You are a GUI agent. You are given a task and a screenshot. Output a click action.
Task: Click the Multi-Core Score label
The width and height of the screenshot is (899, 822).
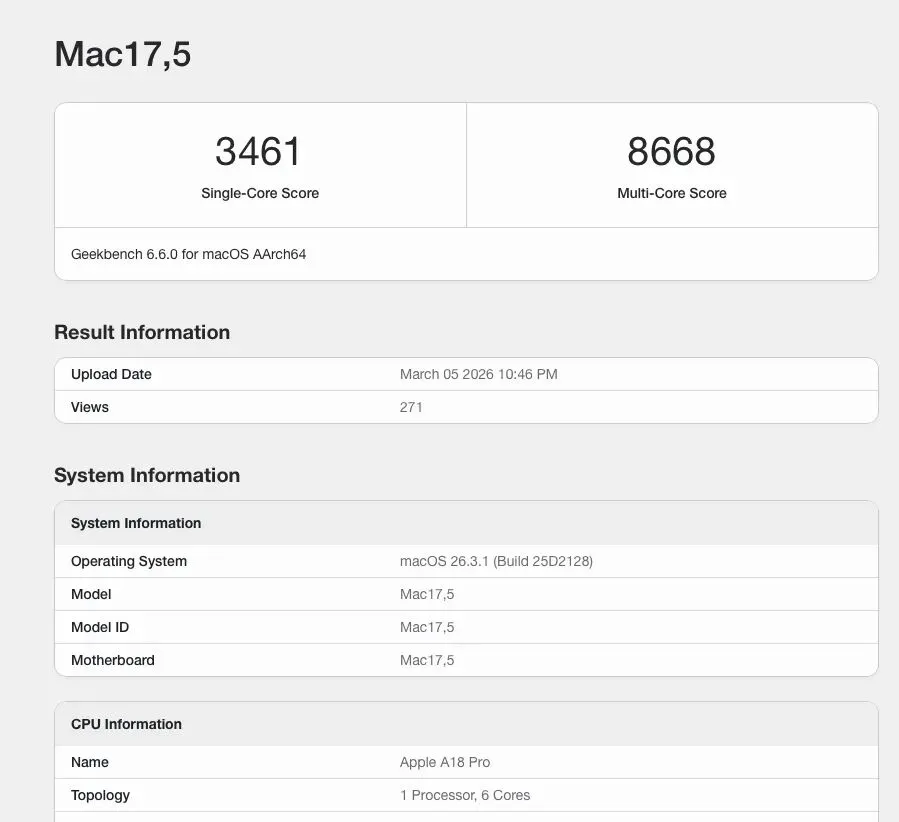[671, 193]
